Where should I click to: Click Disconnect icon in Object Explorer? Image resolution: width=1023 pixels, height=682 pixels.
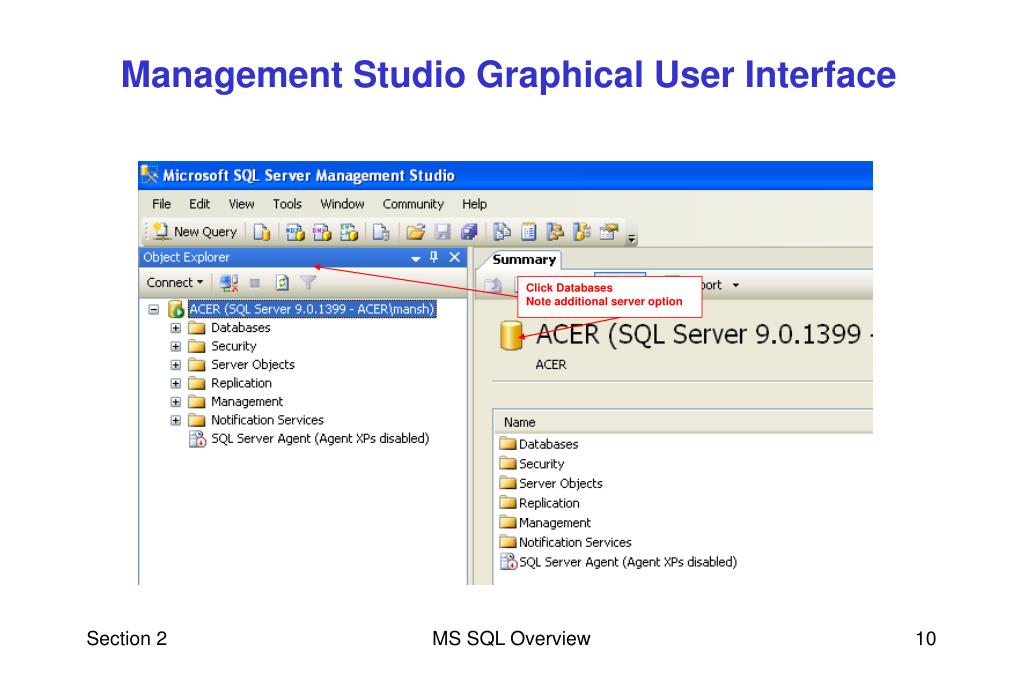229,283
